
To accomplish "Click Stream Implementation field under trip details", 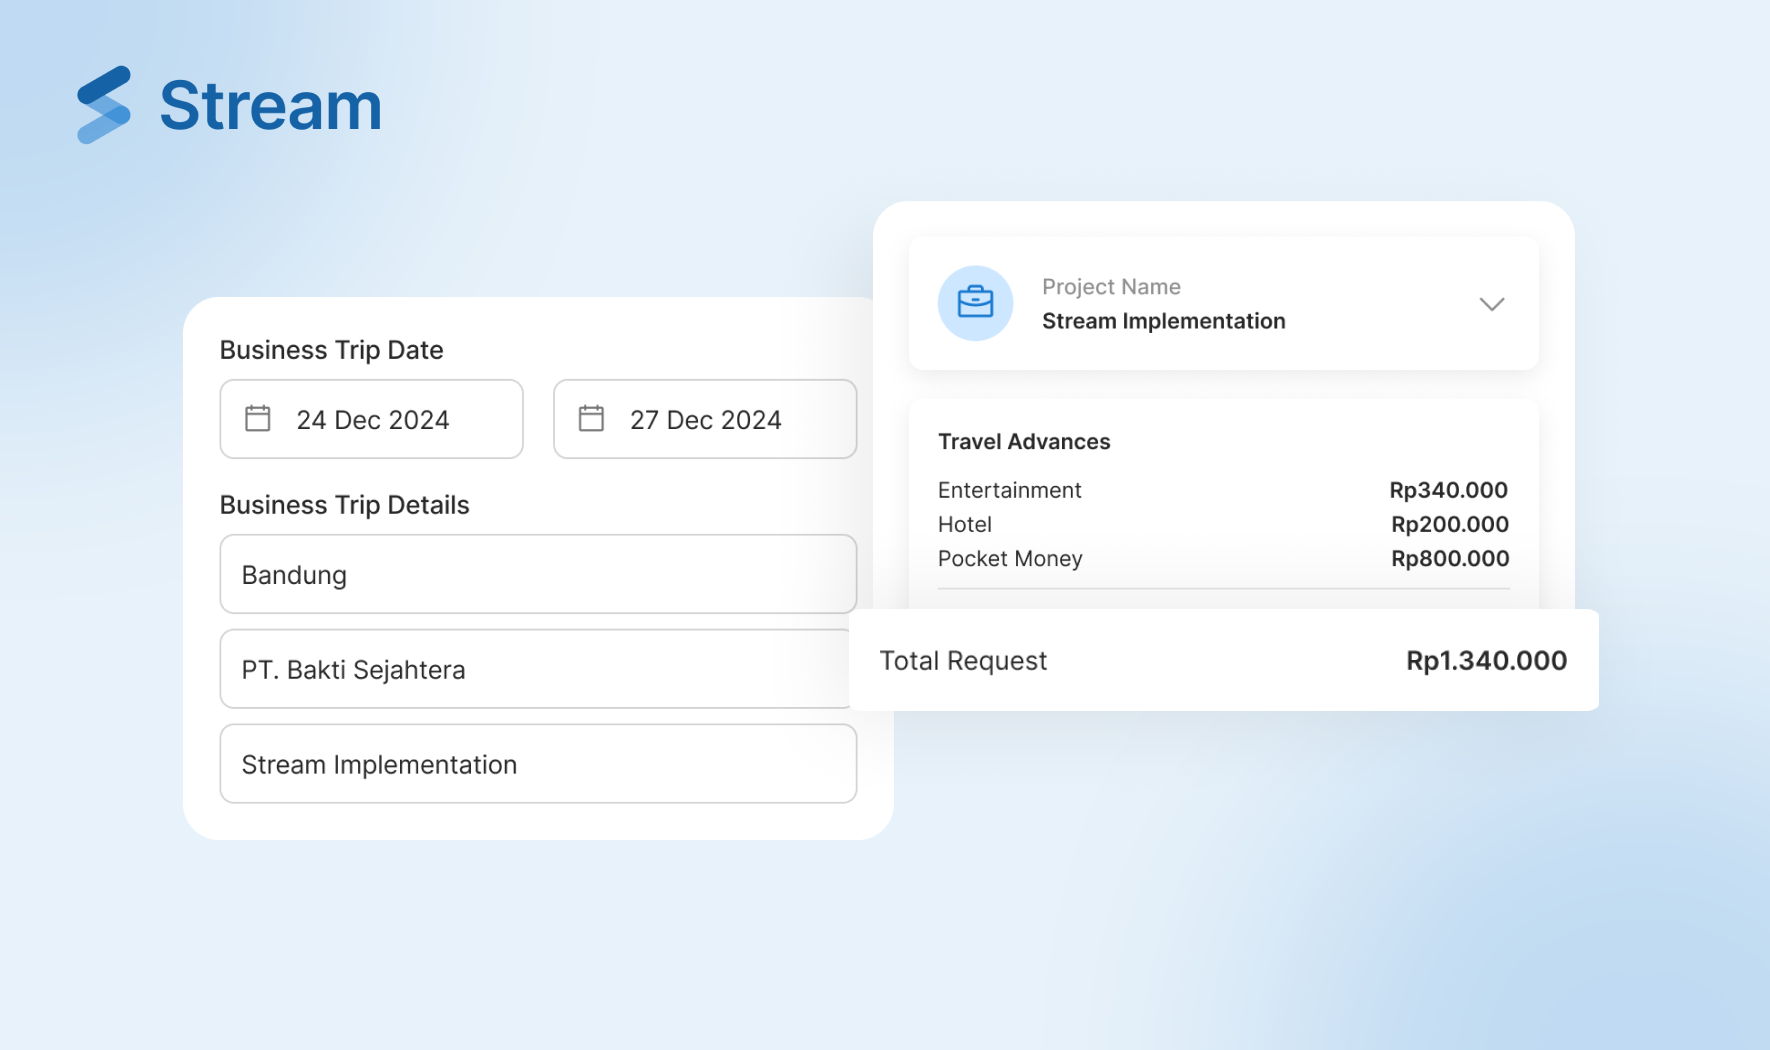I will coord(537,764).
